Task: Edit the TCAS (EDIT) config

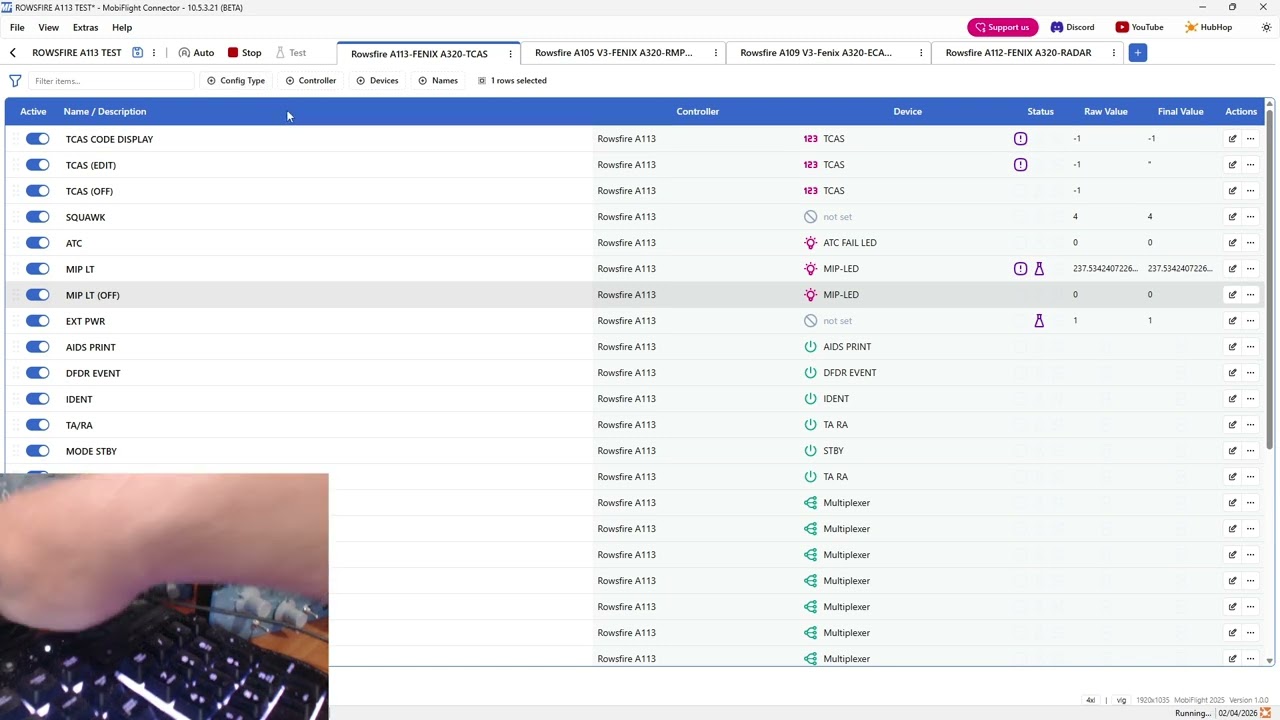Action: 1232,165
